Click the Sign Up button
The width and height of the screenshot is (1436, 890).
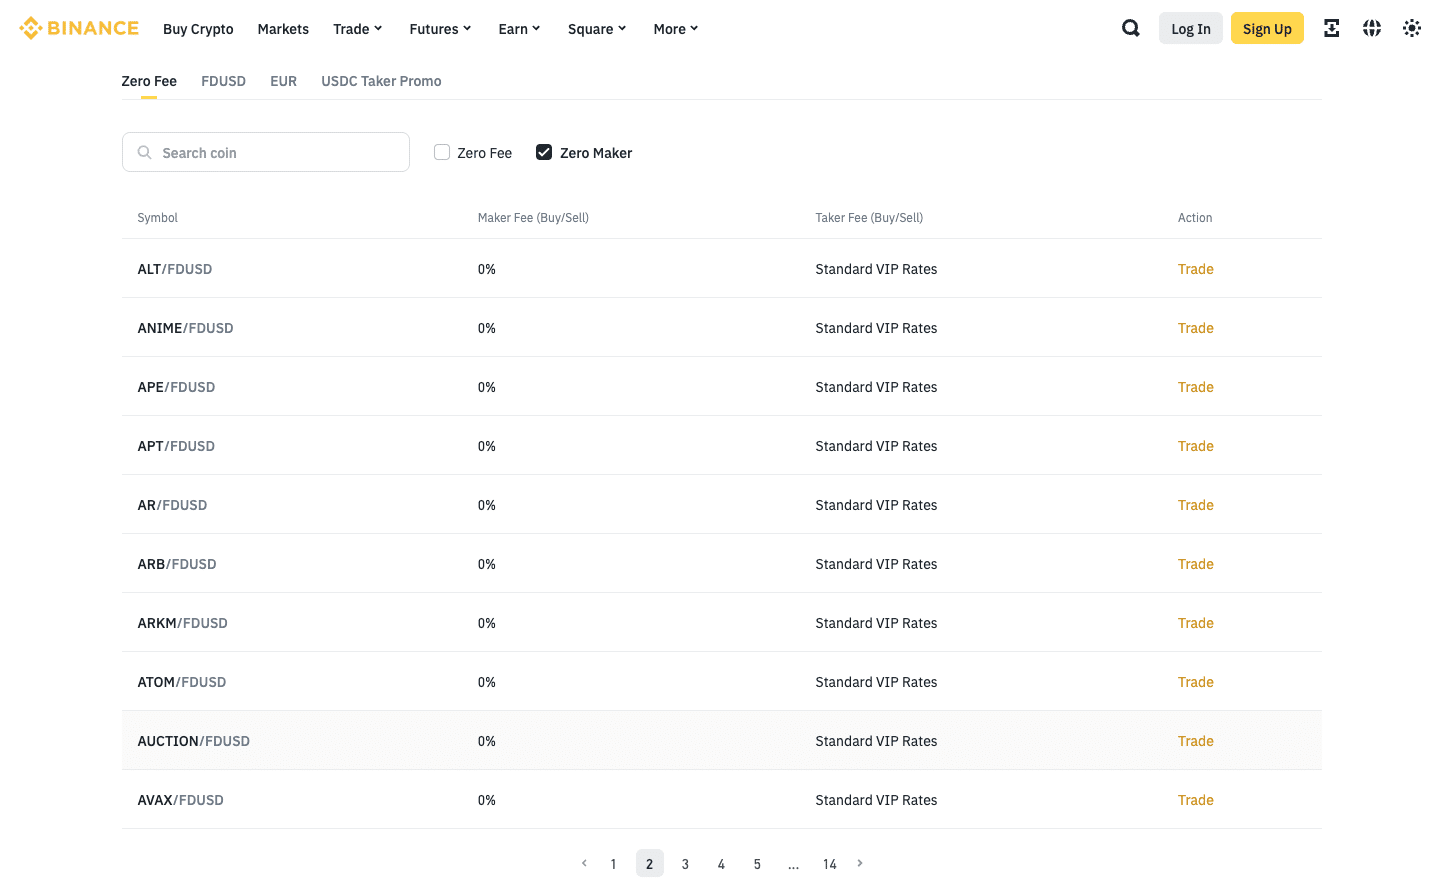pos(1267,29)
